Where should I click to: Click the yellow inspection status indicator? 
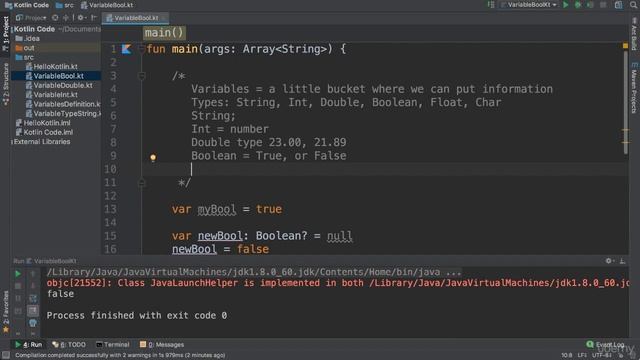[x=625, y=47]
